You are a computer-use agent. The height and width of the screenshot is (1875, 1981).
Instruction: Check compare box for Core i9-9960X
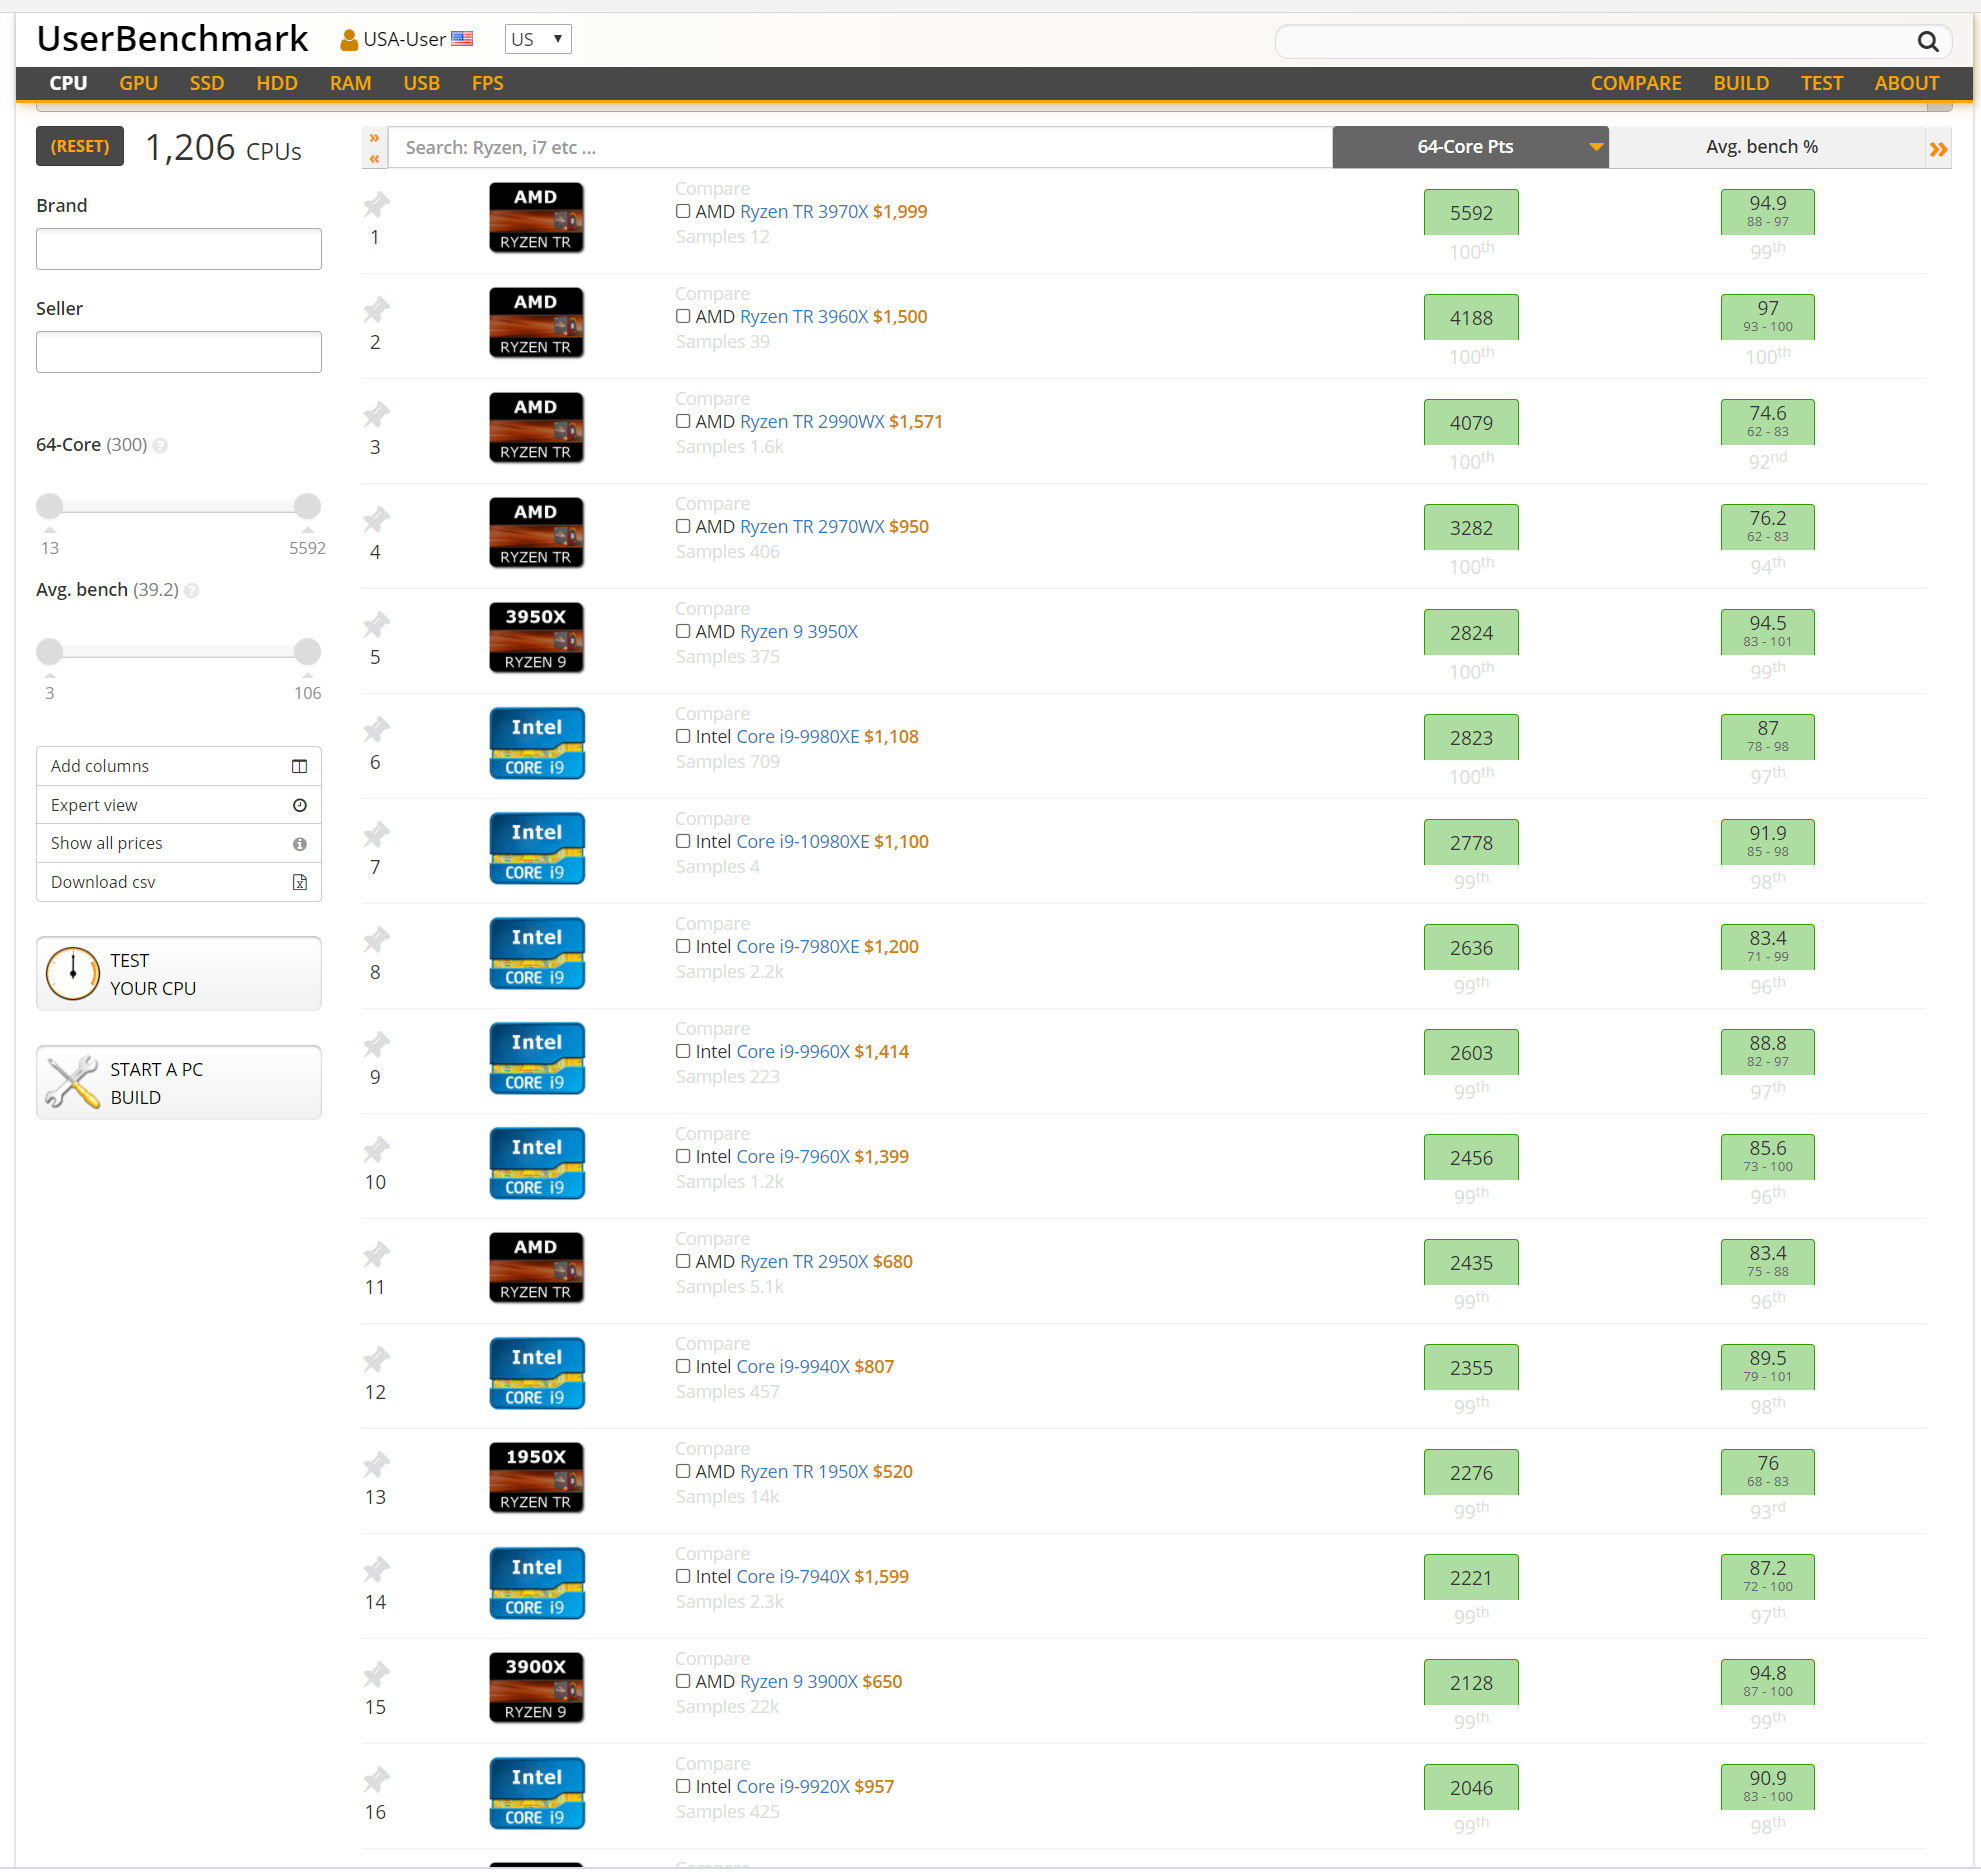tap(683, 1051)
